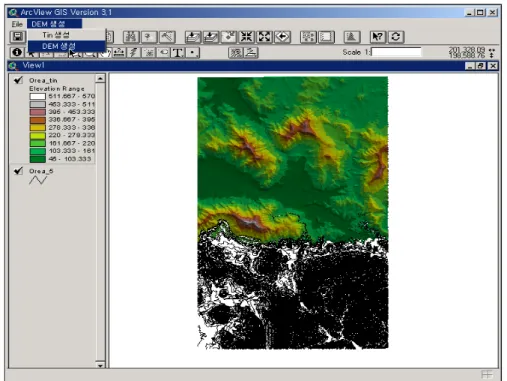The width and height of the screenshot is (507, 381).
Task: Open the File menu
Action: [17, 24]
